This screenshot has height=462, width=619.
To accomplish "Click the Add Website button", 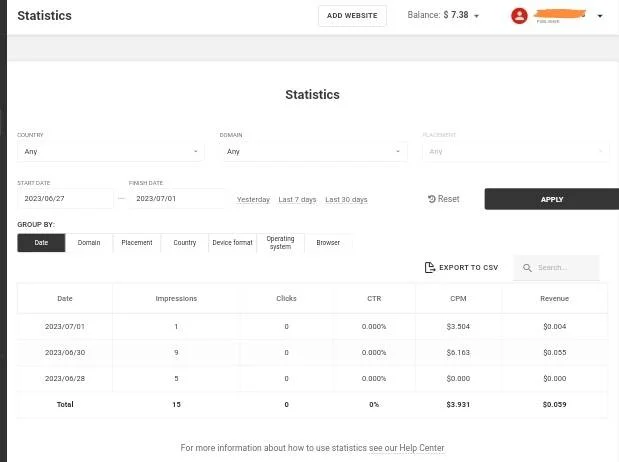I will (x=352, y=16).
